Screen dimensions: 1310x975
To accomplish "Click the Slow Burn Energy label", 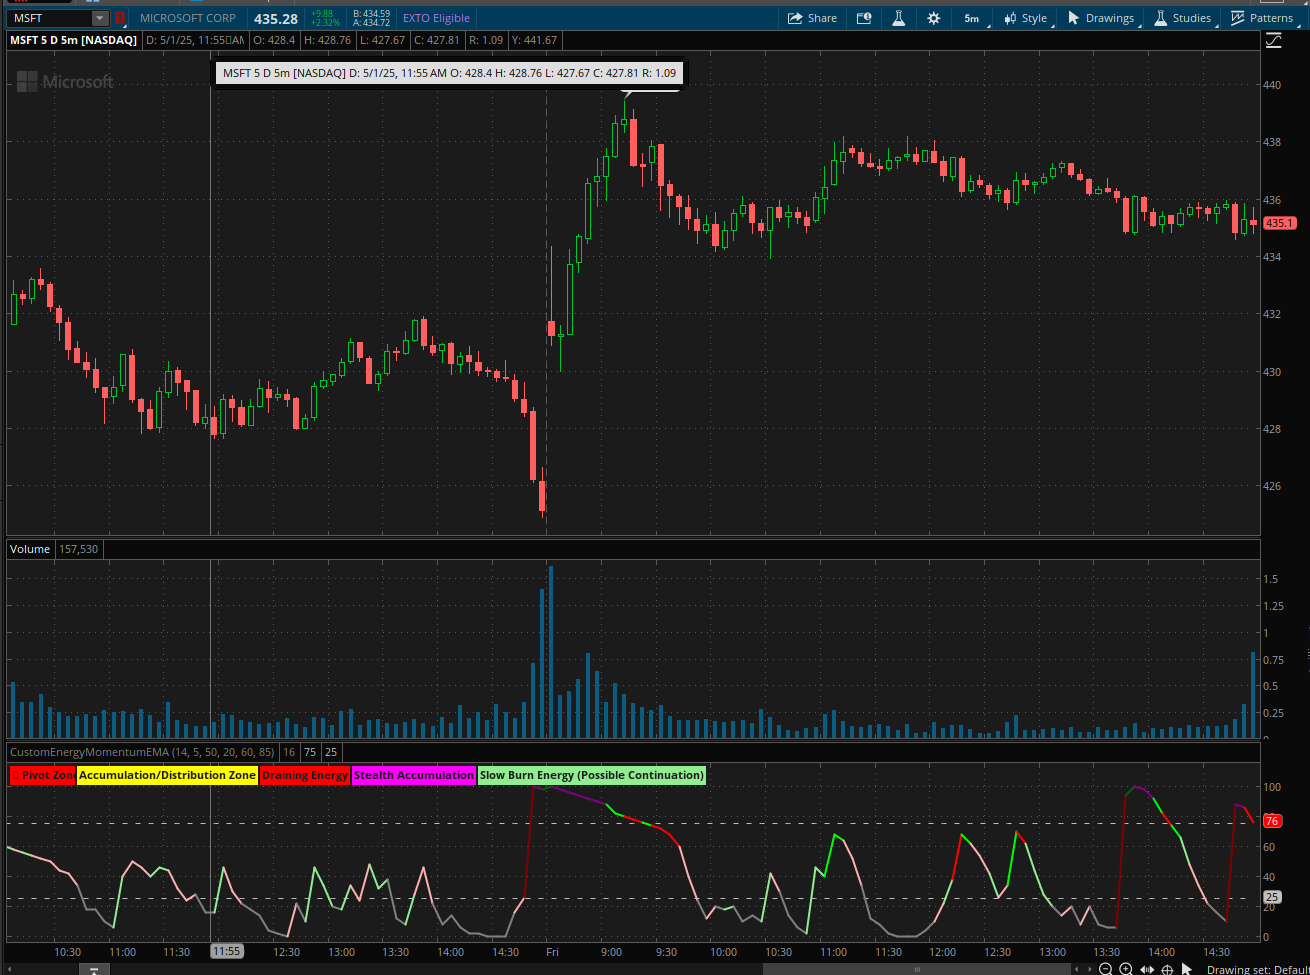I will (592, 775).
